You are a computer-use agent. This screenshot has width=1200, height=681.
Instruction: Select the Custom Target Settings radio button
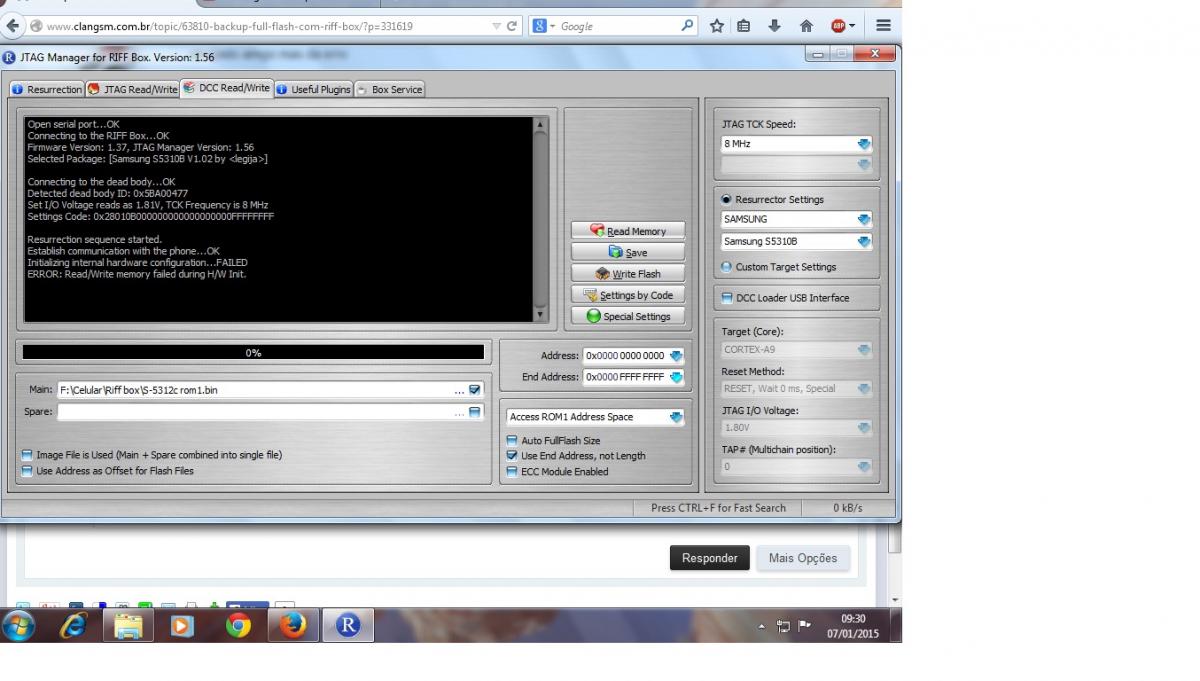[727, 267]
